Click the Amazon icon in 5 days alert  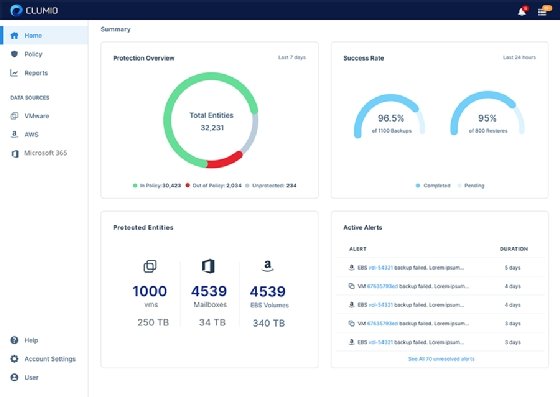click(351, 267)
